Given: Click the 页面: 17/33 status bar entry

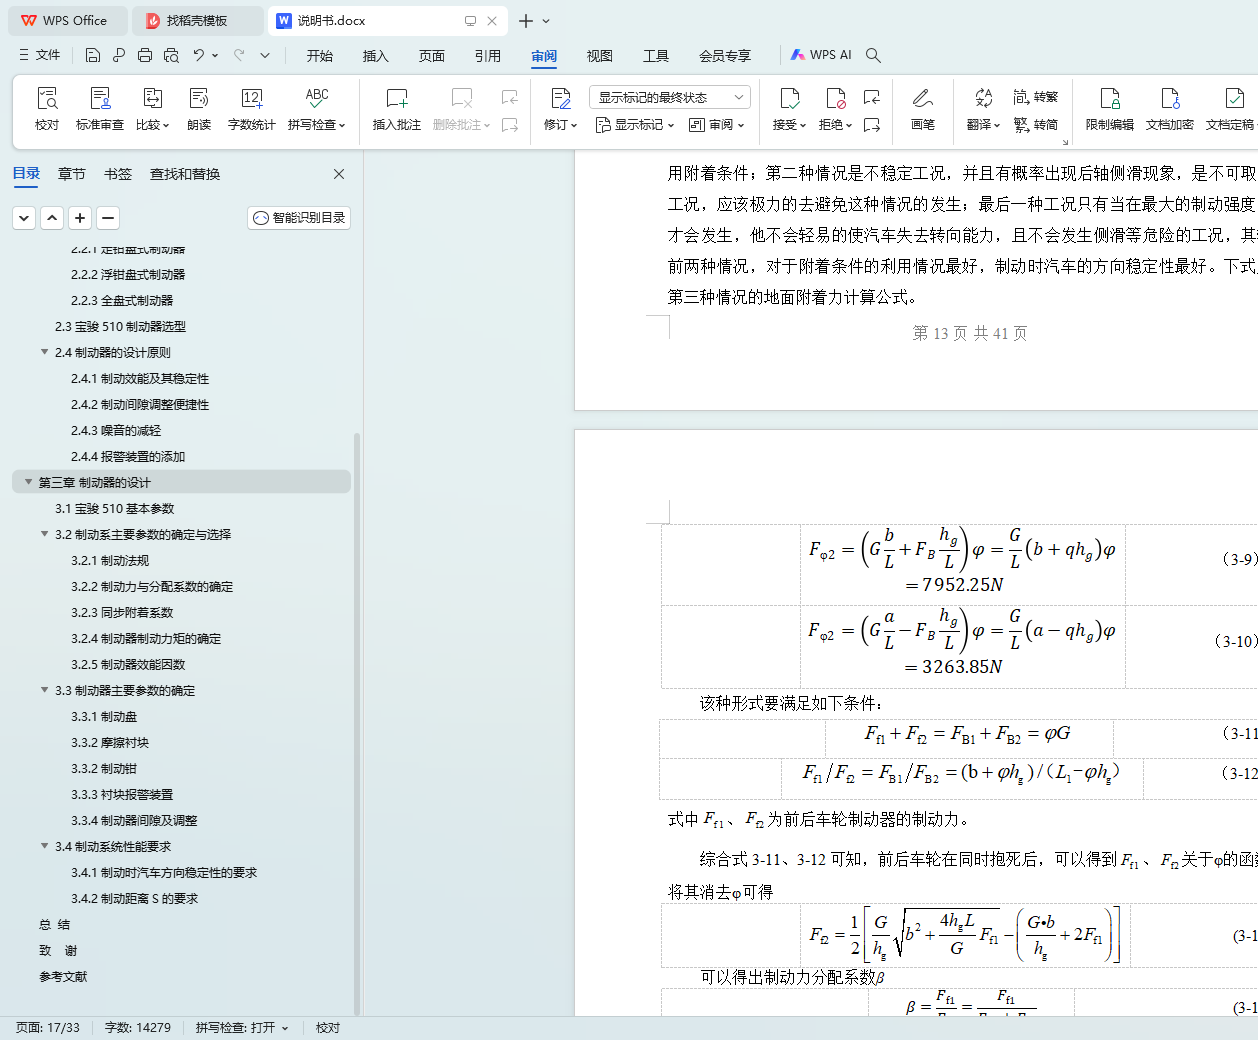Looking at the screenshot, I should [x=48, y=1027].
